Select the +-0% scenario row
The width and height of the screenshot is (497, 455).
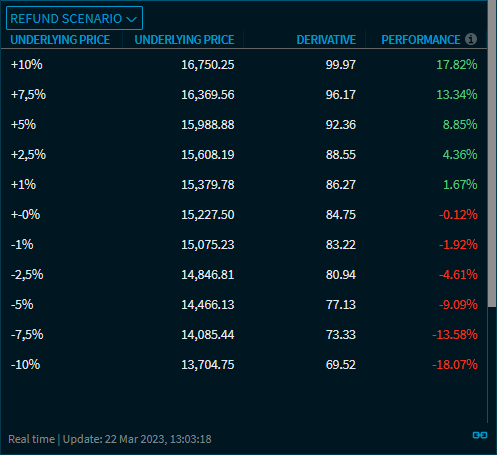tap(244, 215)
